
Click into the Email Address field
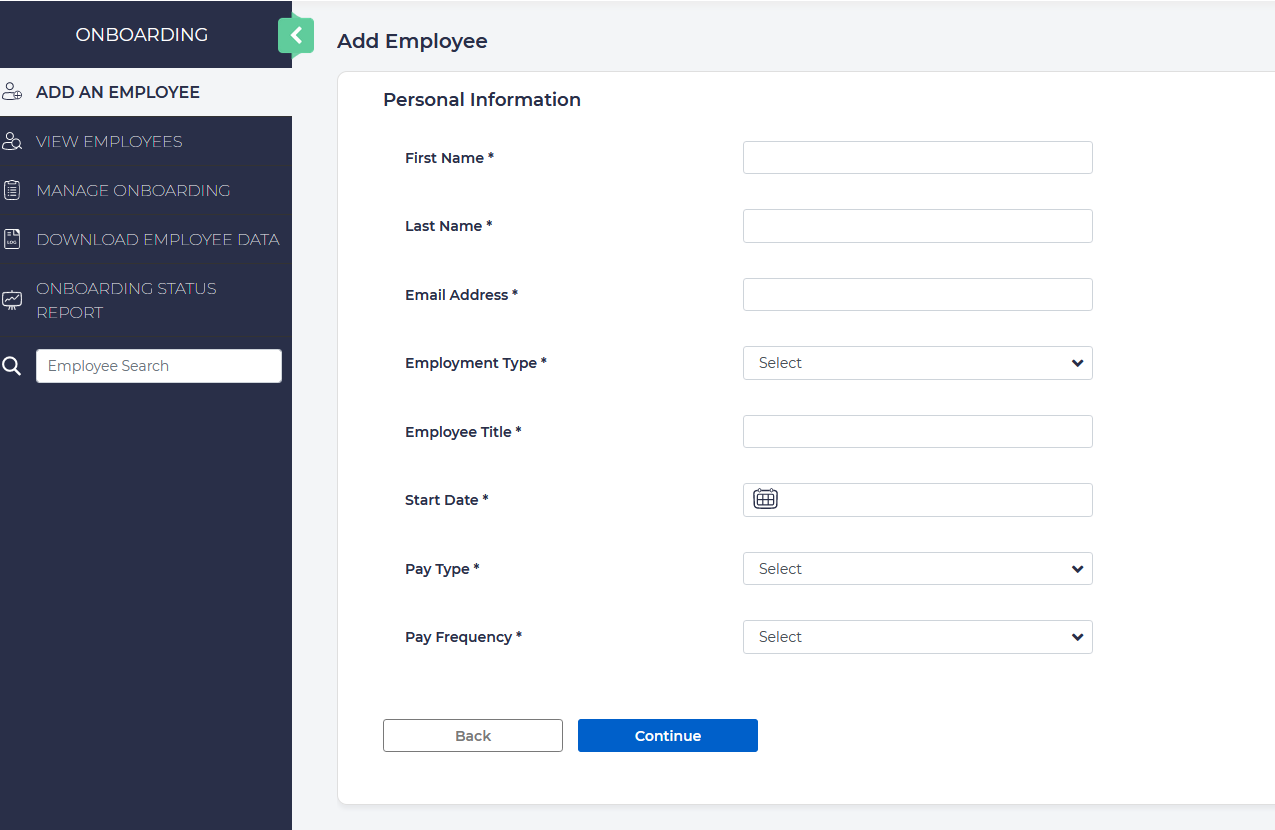coord(917,295)
